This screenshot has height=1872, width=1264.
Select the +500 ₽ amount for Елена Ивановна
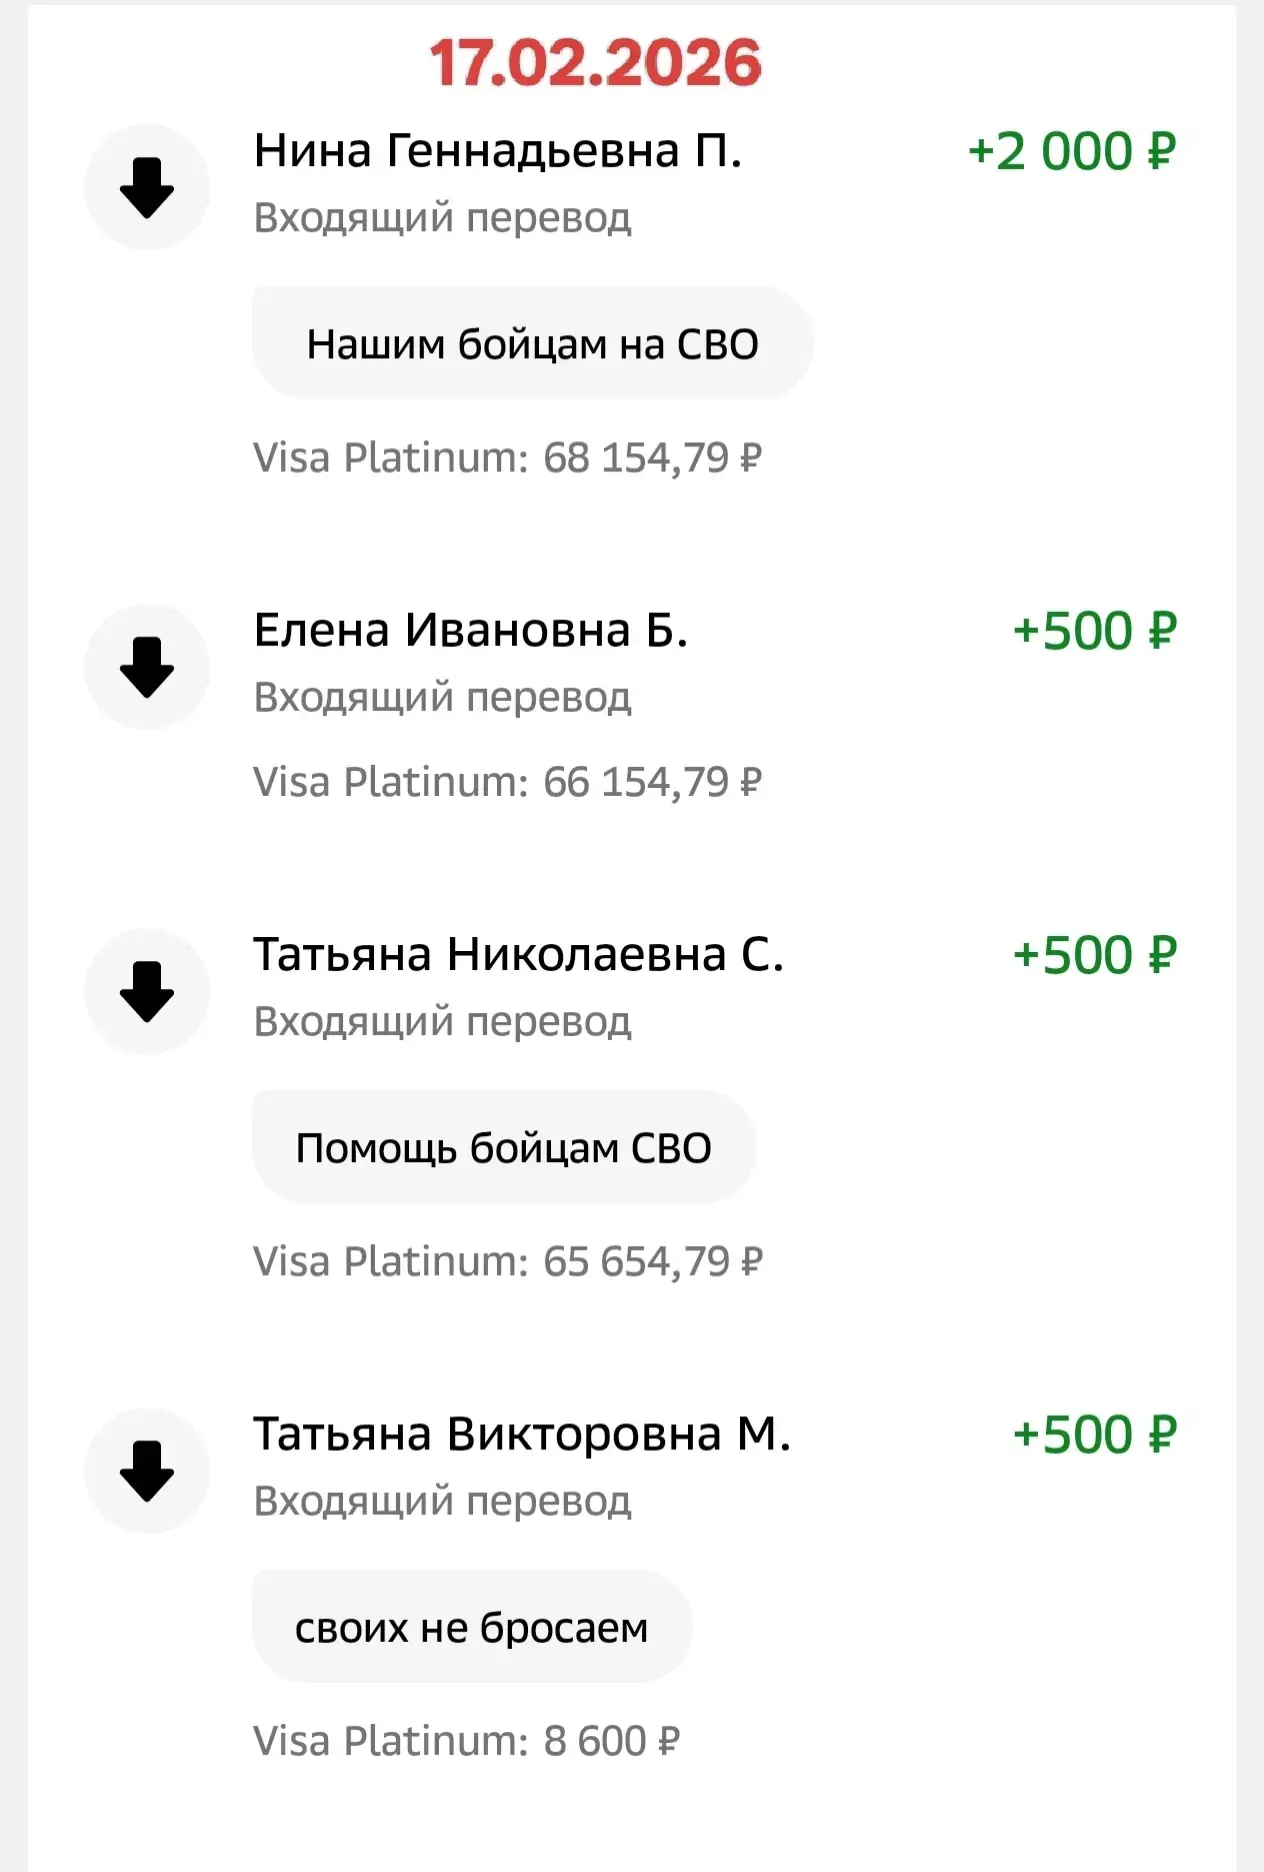click(1094, 632)
